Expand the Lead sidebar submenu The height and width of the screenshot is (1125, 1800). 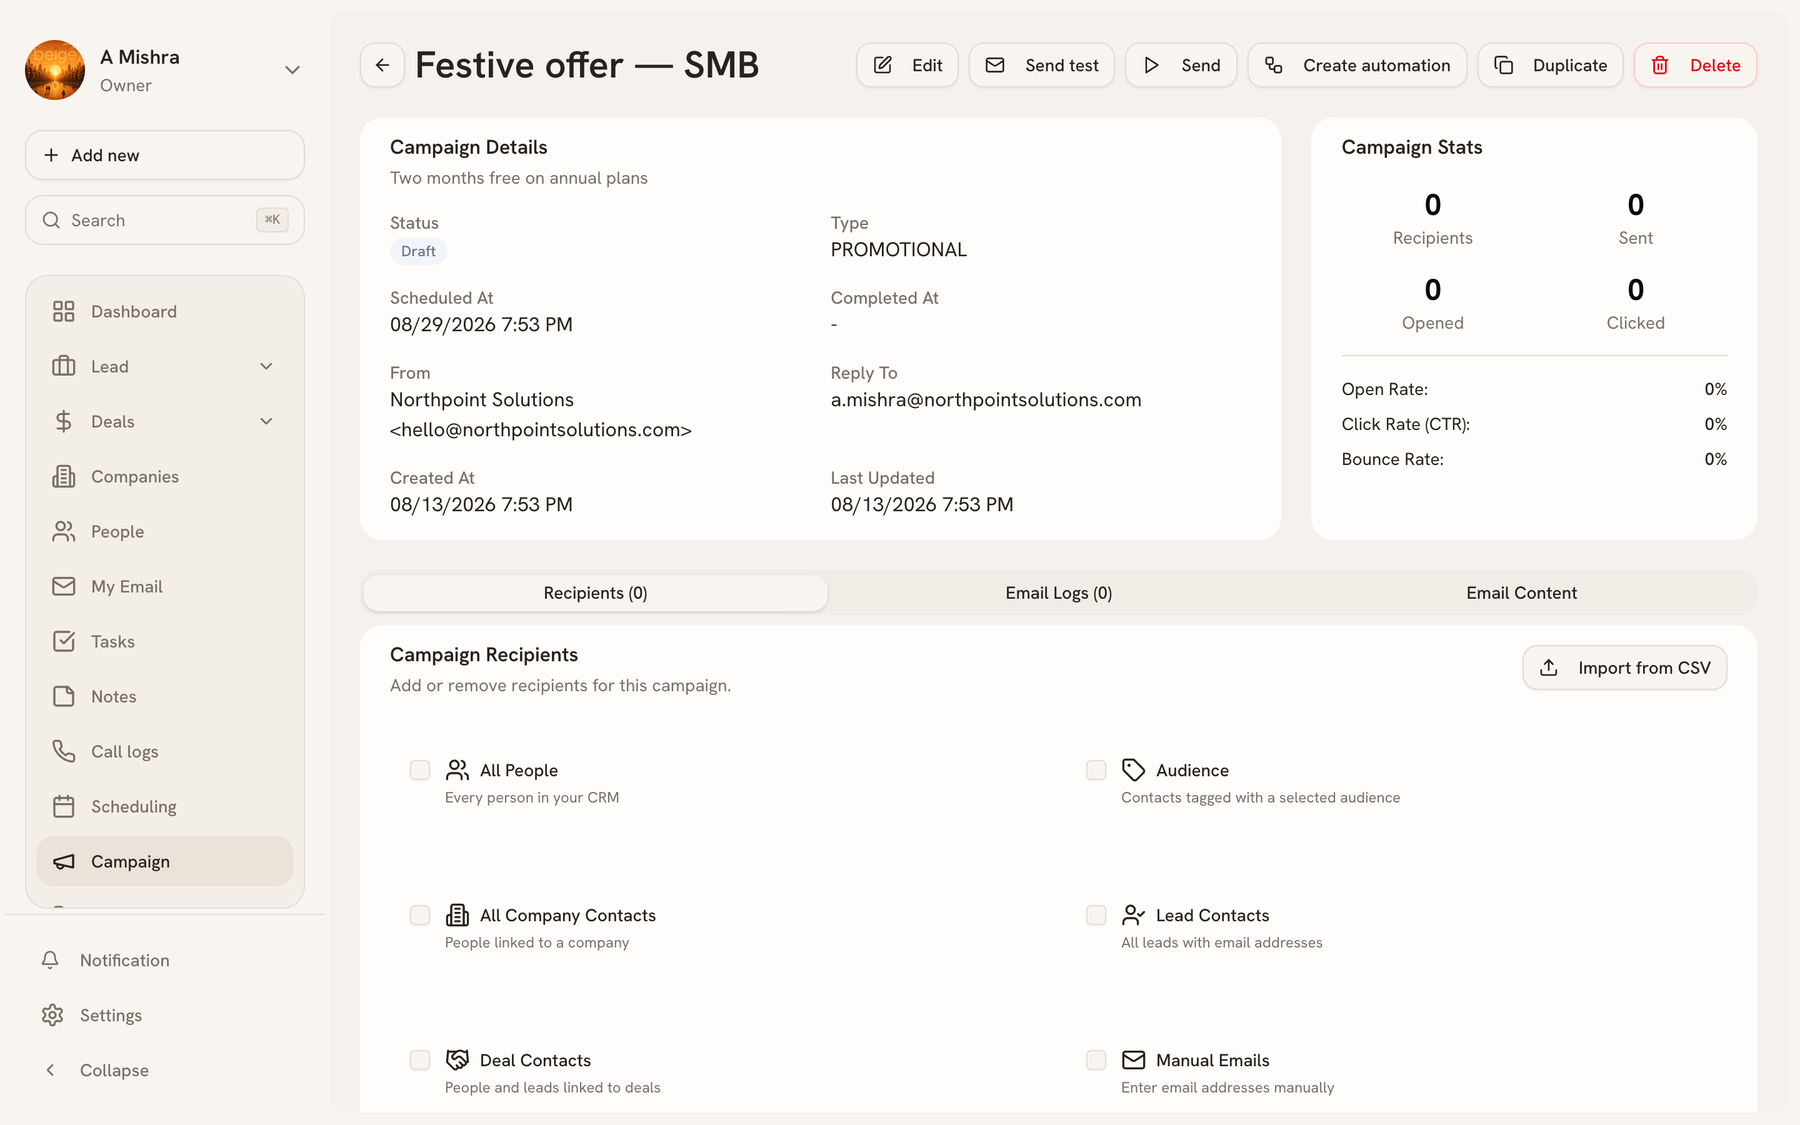[266, 366]
